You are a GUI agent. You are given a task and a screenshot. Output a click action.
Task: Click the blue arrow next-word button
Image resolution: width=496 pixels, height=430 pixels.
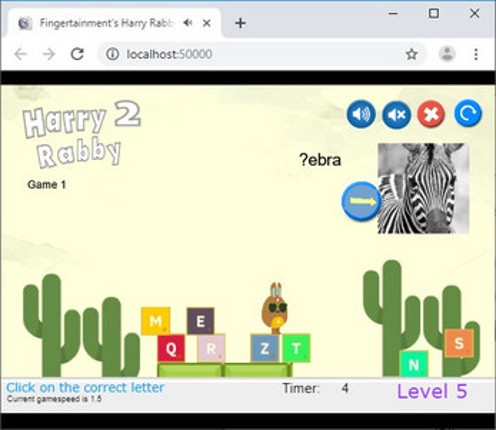pyautogui.click(x=362, y=201)
